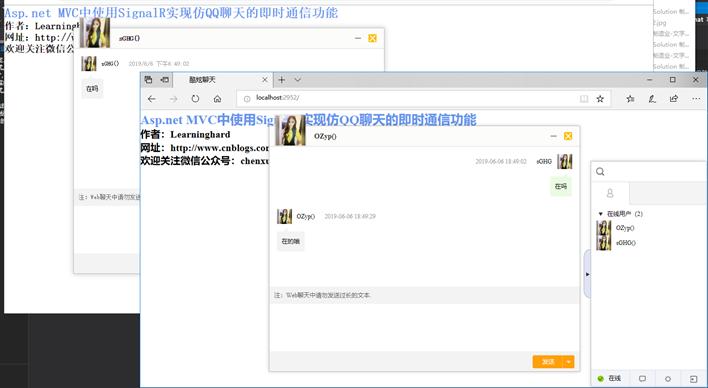Click the 在吗 message bubble

point(561,187)
